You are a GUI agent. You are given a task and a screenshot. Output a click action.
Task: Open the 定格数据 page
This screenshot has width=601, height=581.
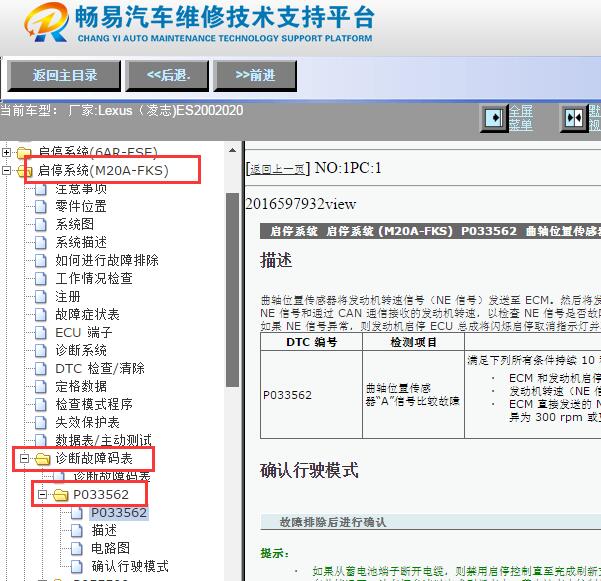coord(81,386)
